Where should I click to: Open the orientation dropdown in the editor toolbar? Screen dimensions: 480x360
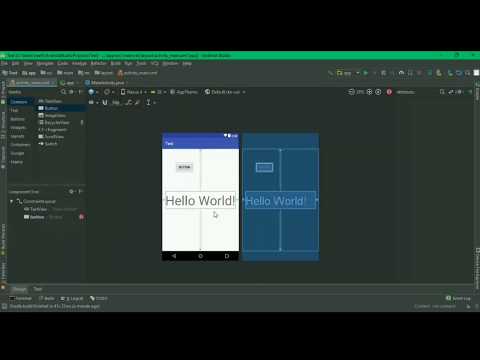tap(108, 92)
